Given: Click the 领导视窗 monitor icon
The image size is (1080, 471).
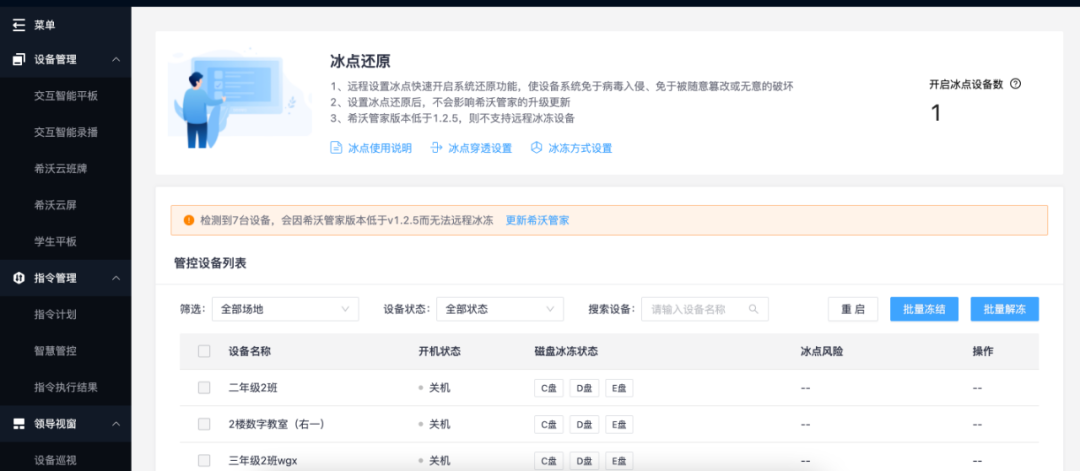Looking at the screenshot, I should click(18, 424).
